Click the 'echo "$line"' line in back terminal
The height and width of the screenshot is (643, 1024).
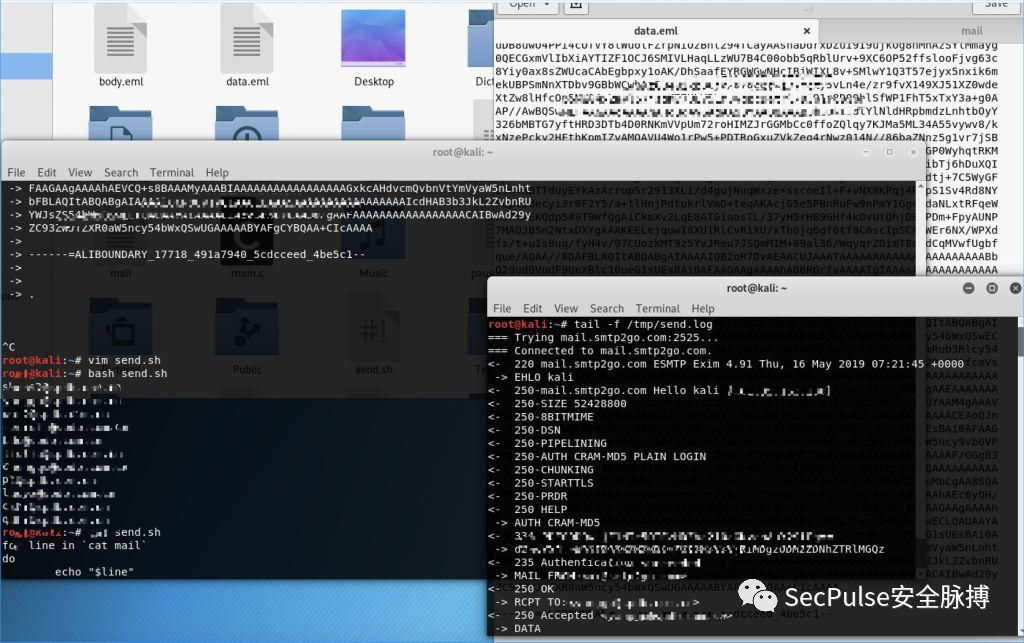coord(94,572)
